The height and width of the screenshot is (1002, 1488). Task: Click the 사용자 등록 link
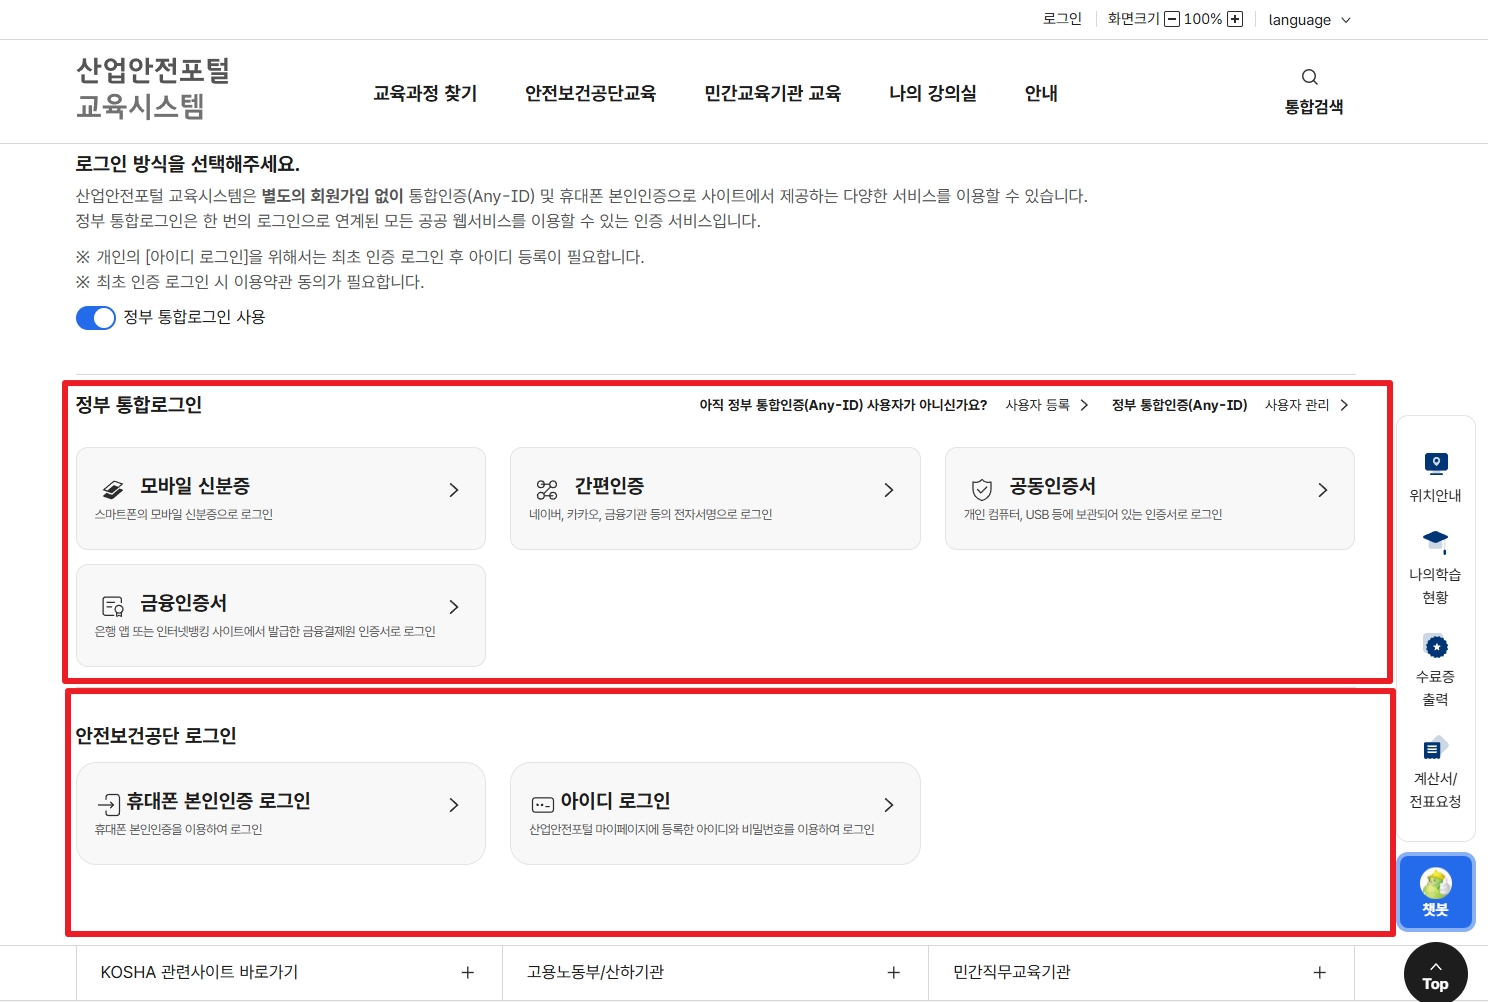click(x=1046, y=405)
